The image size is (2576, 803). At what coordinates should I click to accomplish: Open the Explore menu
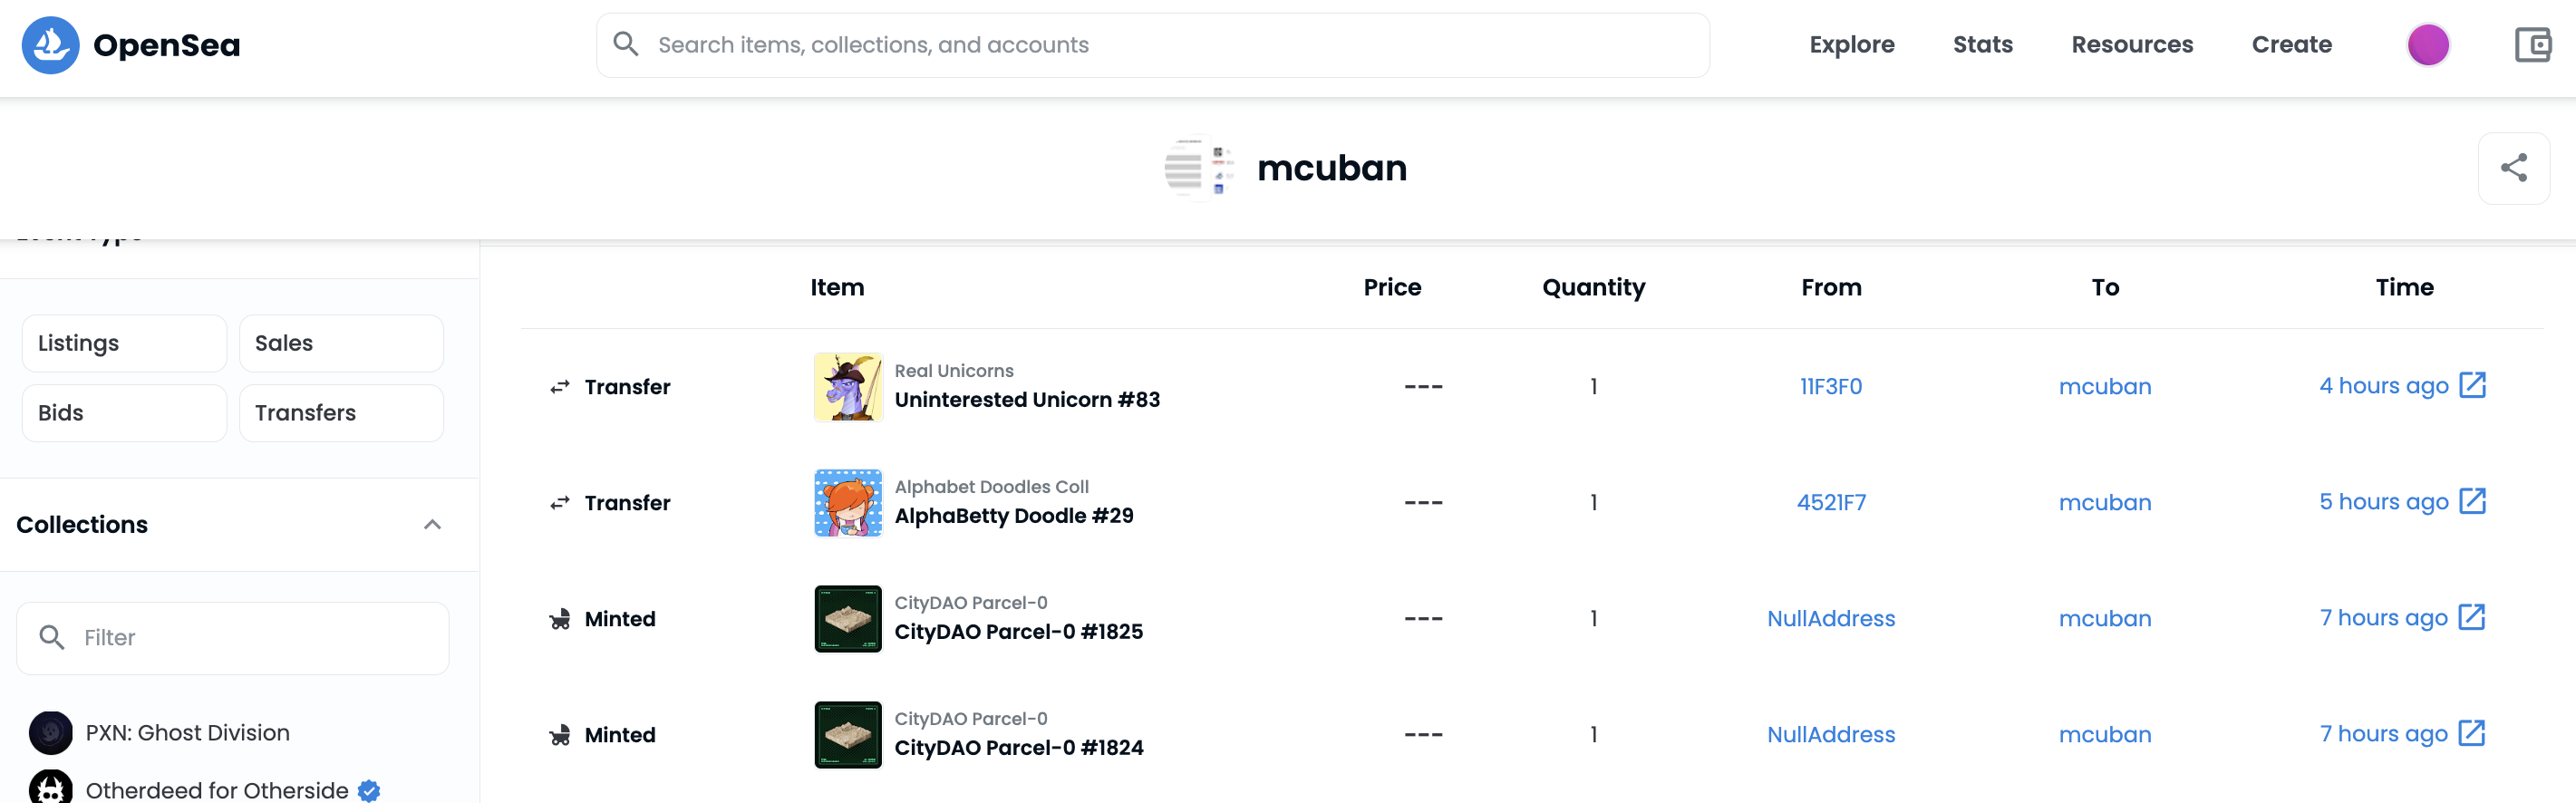[x=1851, y=45]
